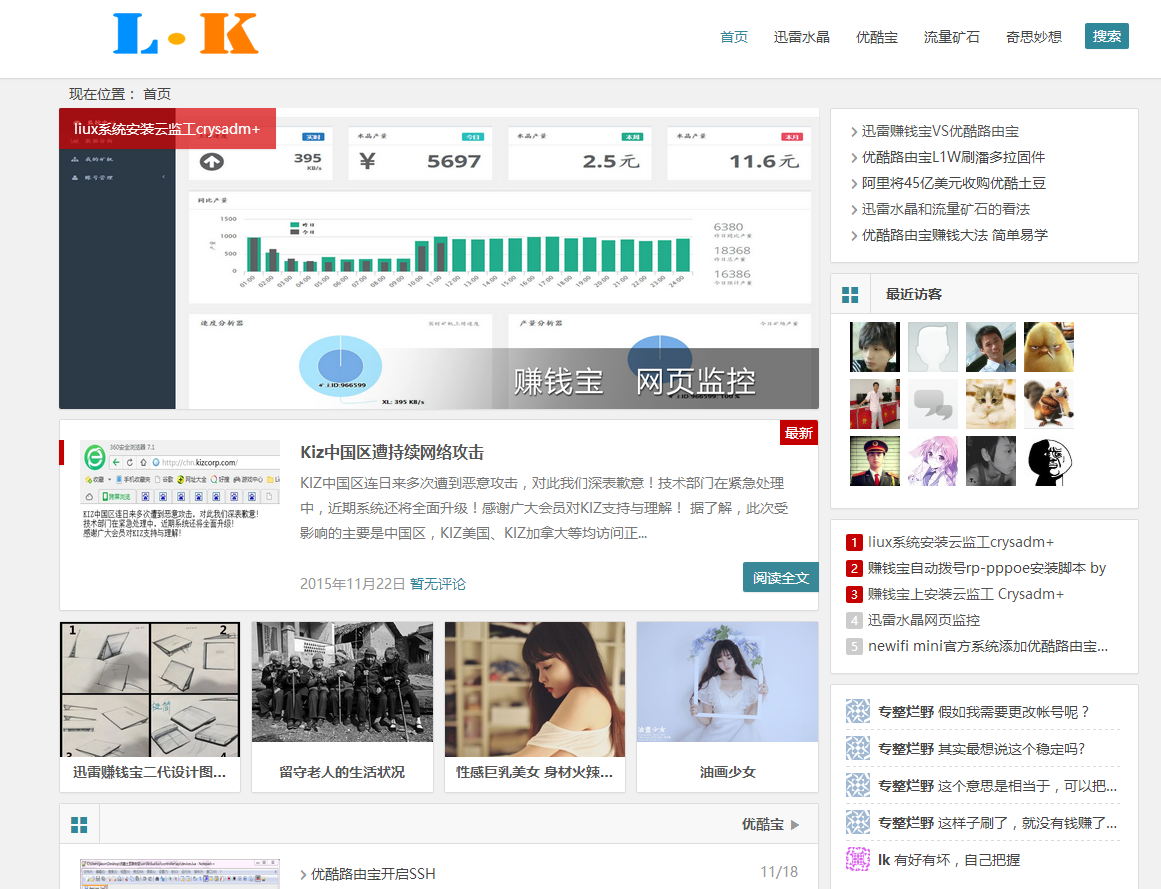Click the grey speech bubbles visitor avatar
Viewport: 1161px width, 889px height.
point(932,404)
